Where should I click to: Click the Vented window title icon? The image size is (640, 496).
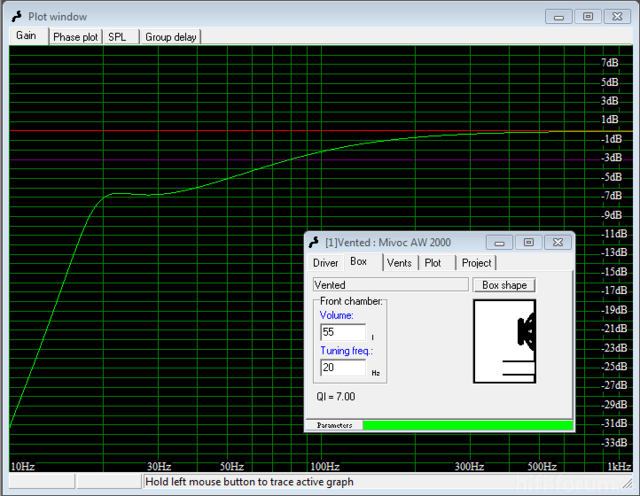313,242
